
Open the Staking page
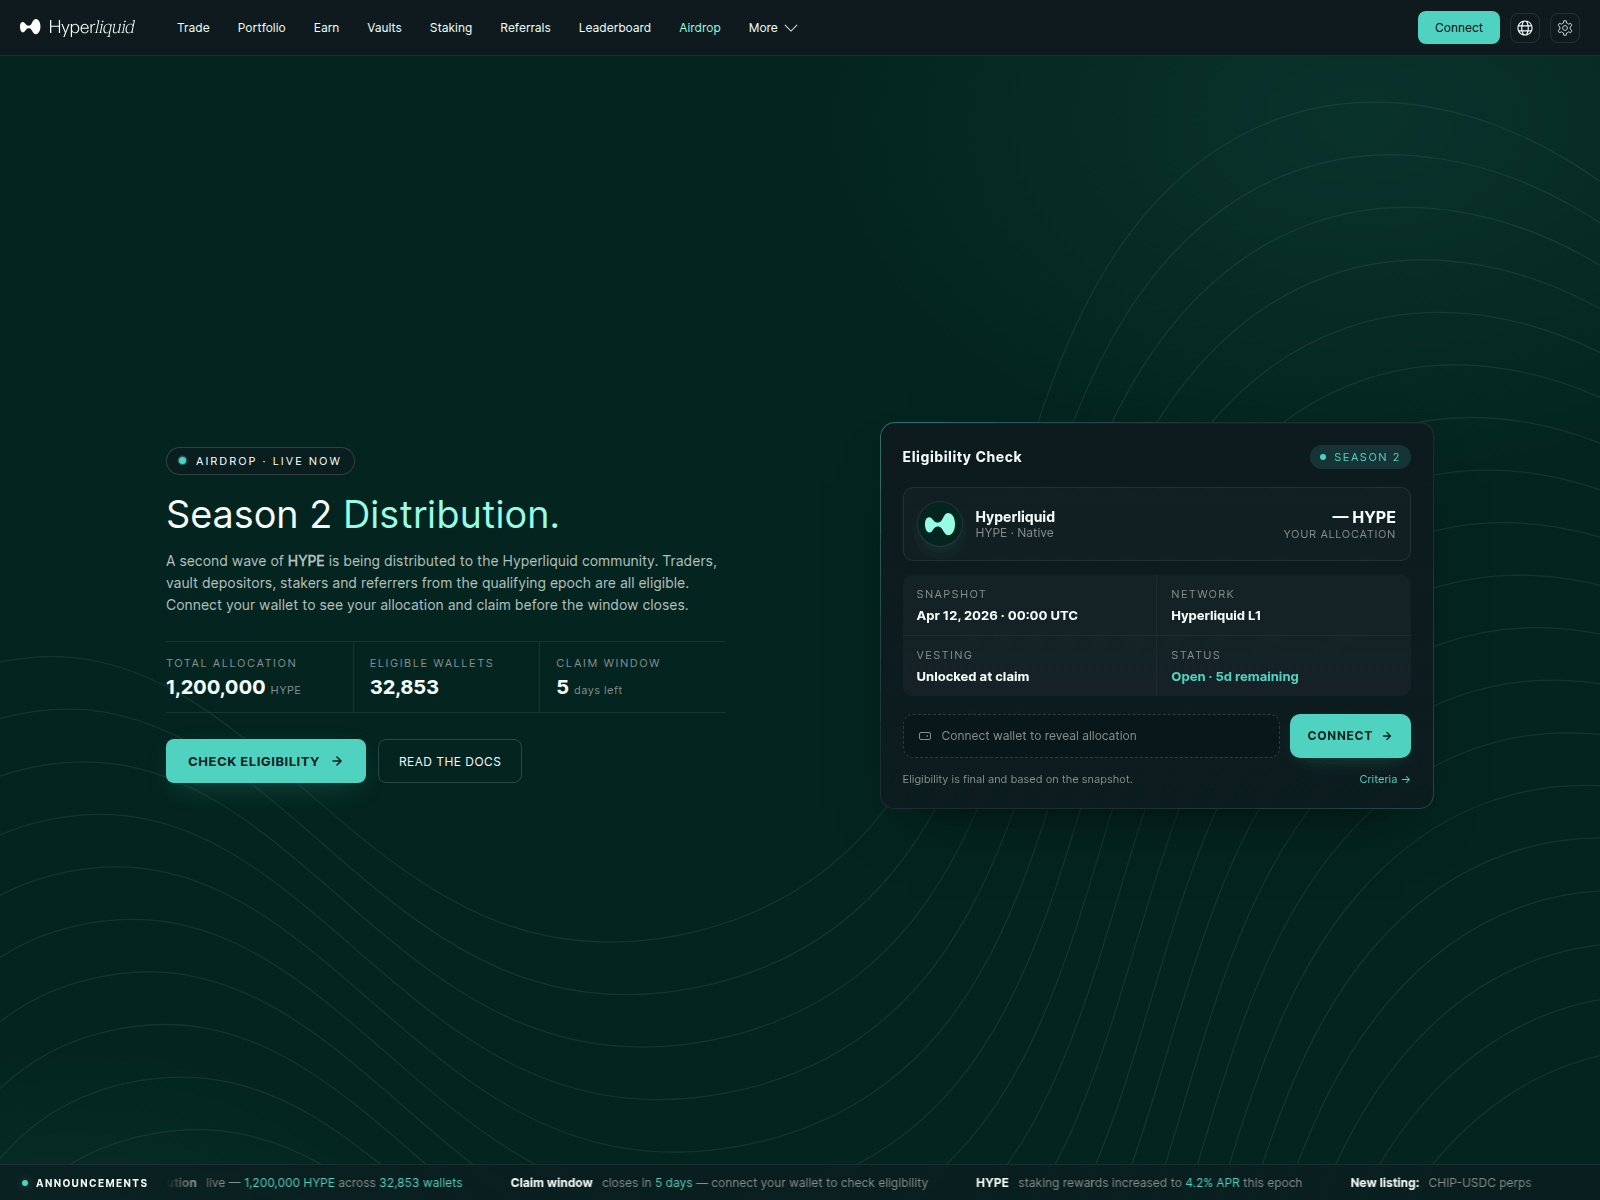451,28
